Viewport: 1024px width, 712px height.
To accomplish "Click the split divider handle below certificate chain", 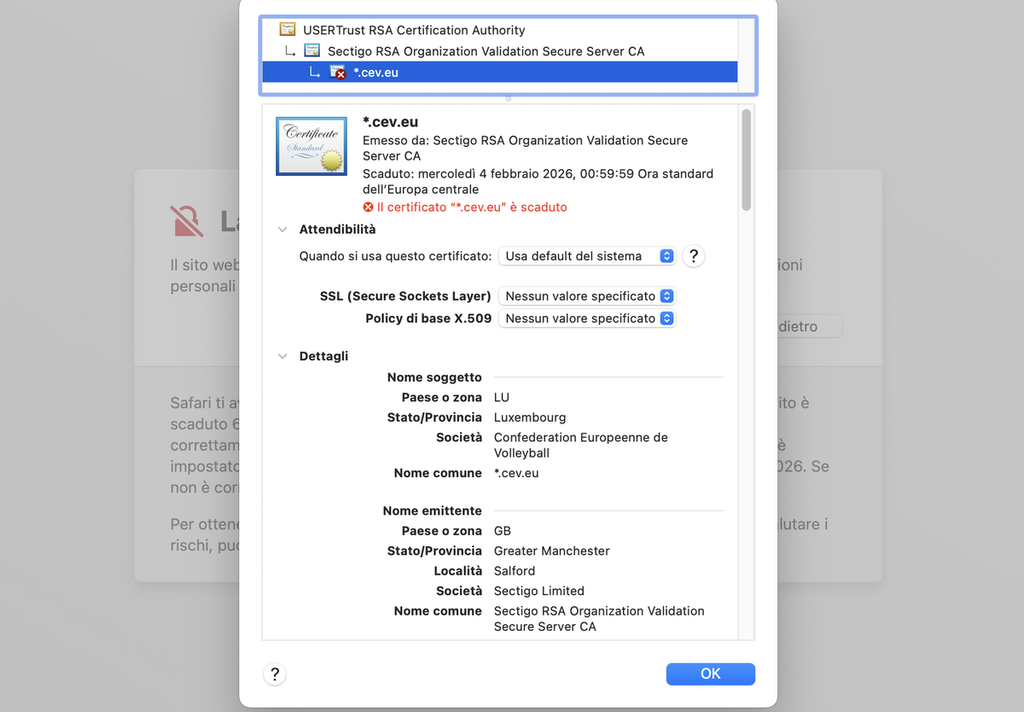I will [508, 98].
